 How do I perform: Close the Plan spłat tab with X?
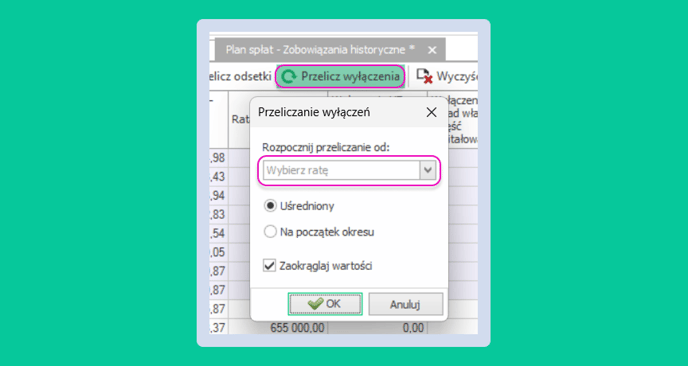click(x=432, y=50)
